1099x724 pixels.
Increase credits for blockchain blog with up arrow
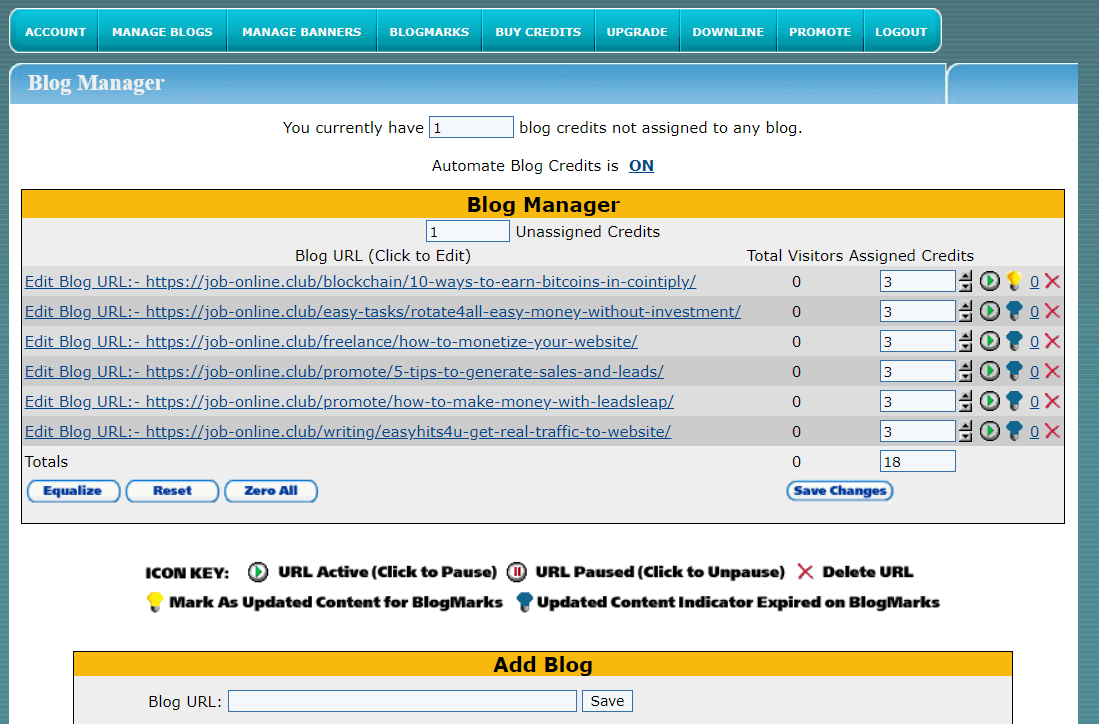tap(965, 276)
